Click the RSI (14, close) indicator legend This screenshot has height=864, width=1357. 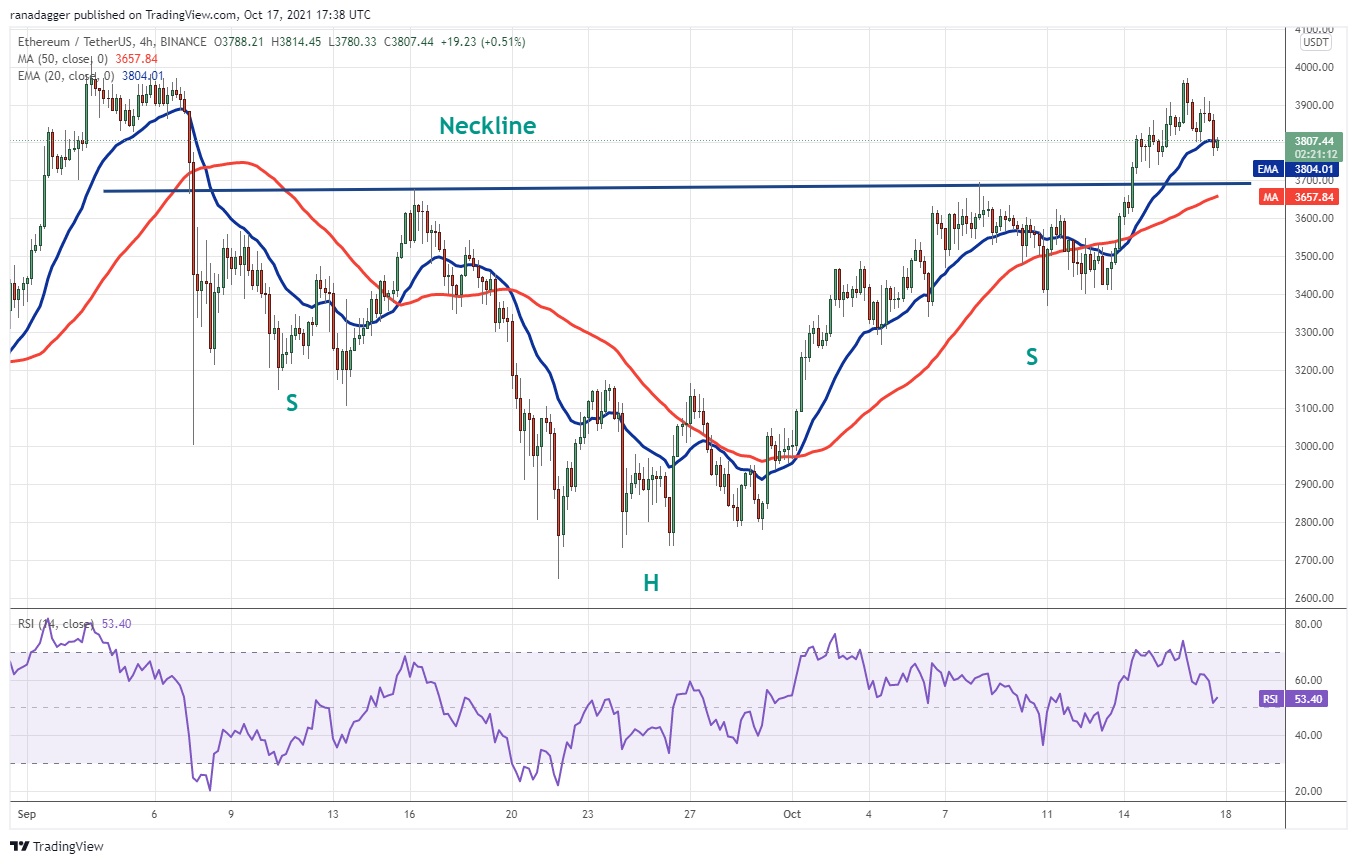75,624
